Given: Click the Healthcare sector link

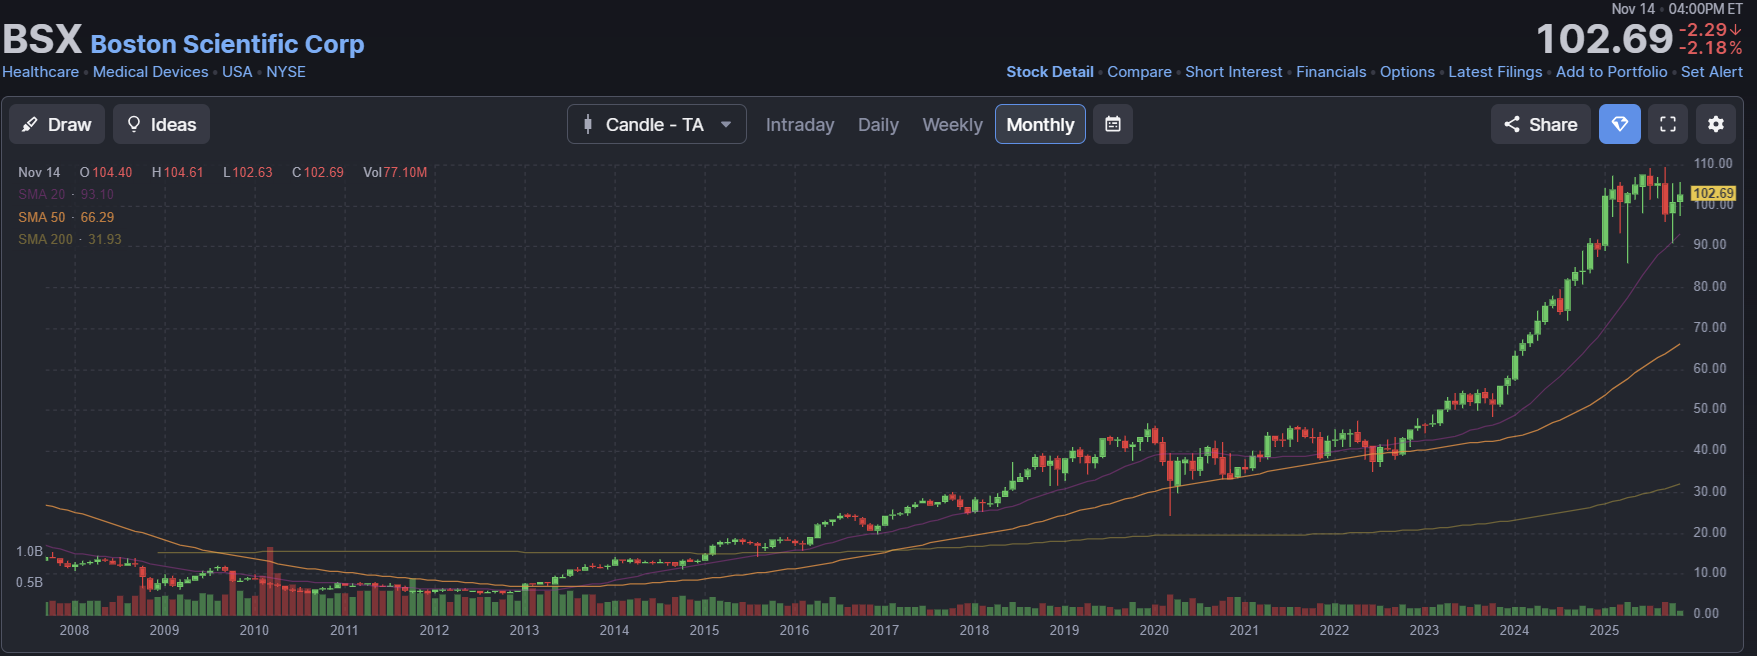Looking at the screenshot, I should pos(40,72).
